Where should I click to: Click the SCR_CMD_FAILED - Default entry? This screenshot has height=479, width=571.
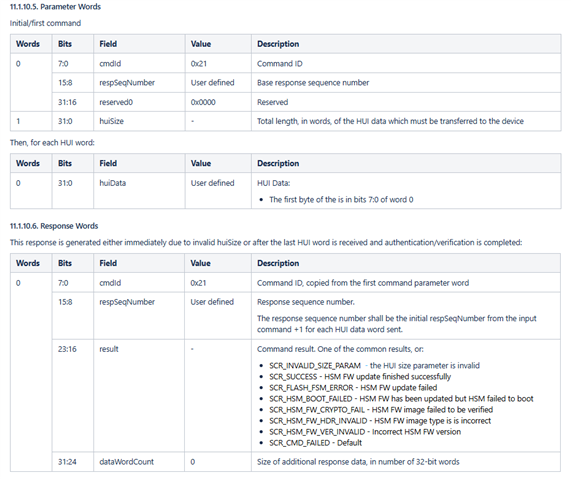(315, 443)
